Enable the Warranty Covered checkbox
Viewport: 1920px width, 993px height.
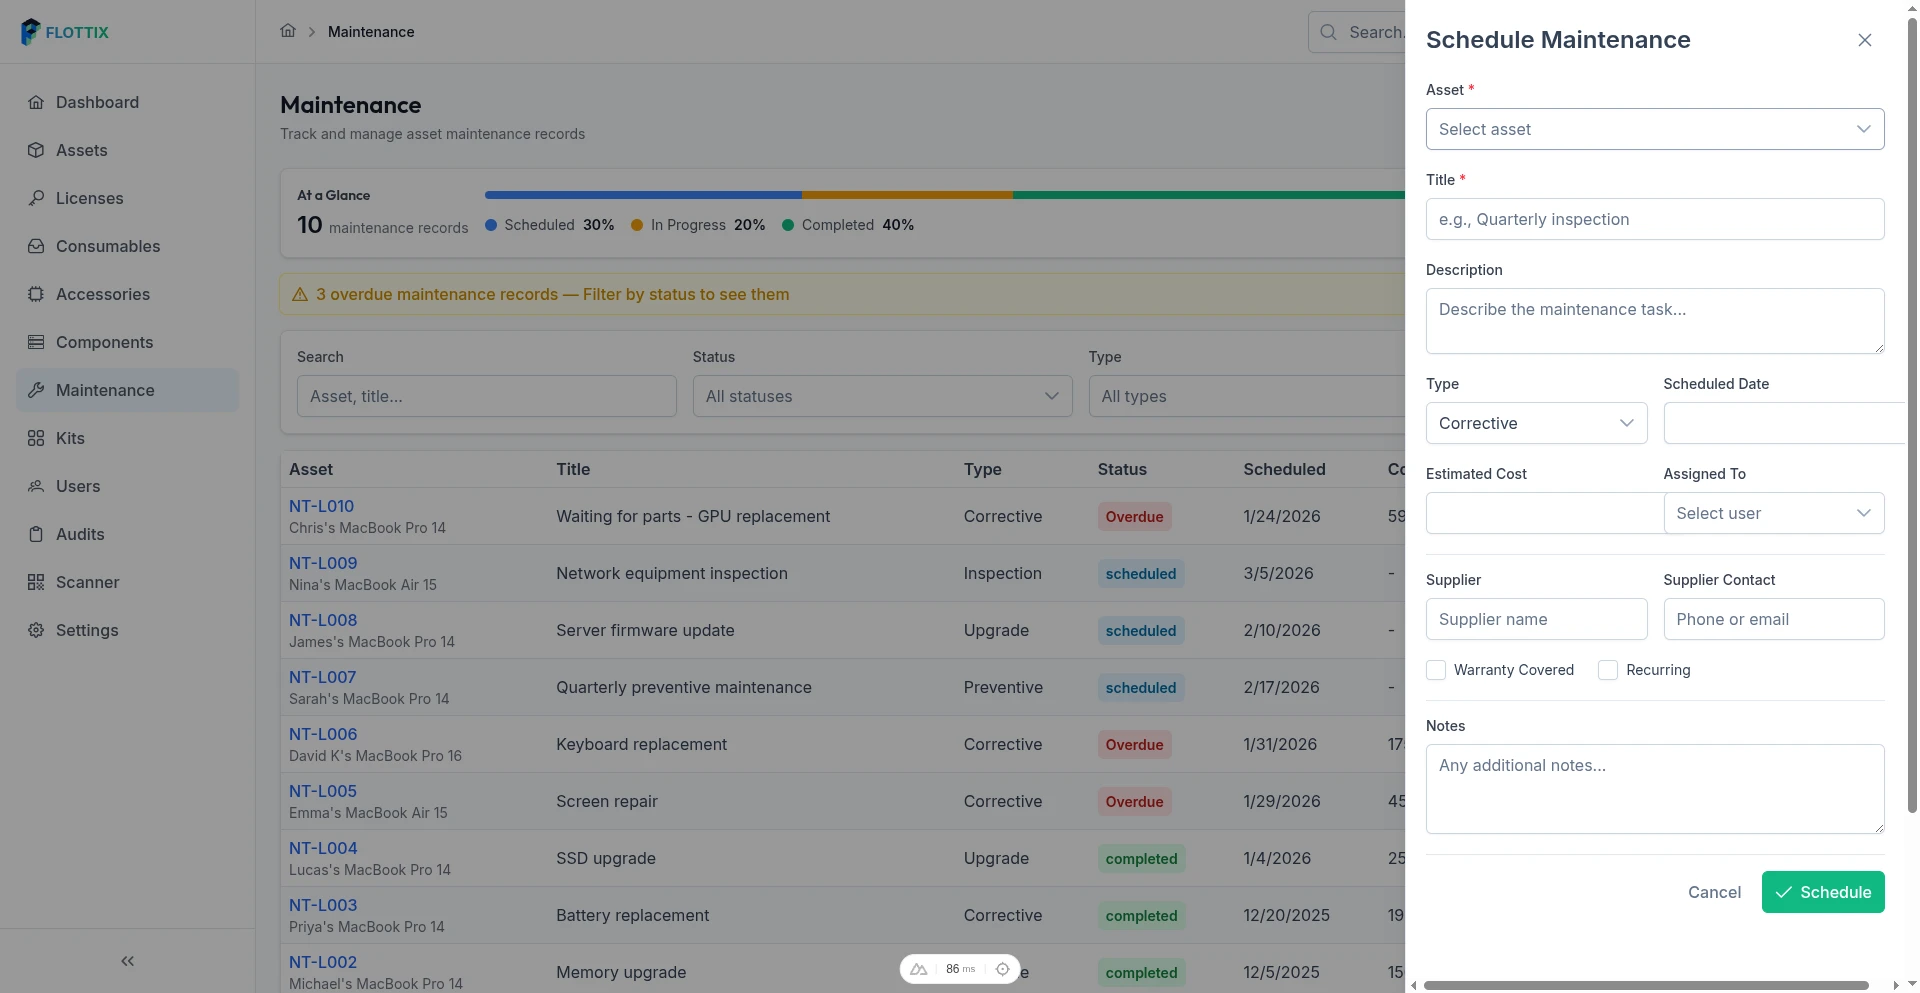pos(1437,670)
